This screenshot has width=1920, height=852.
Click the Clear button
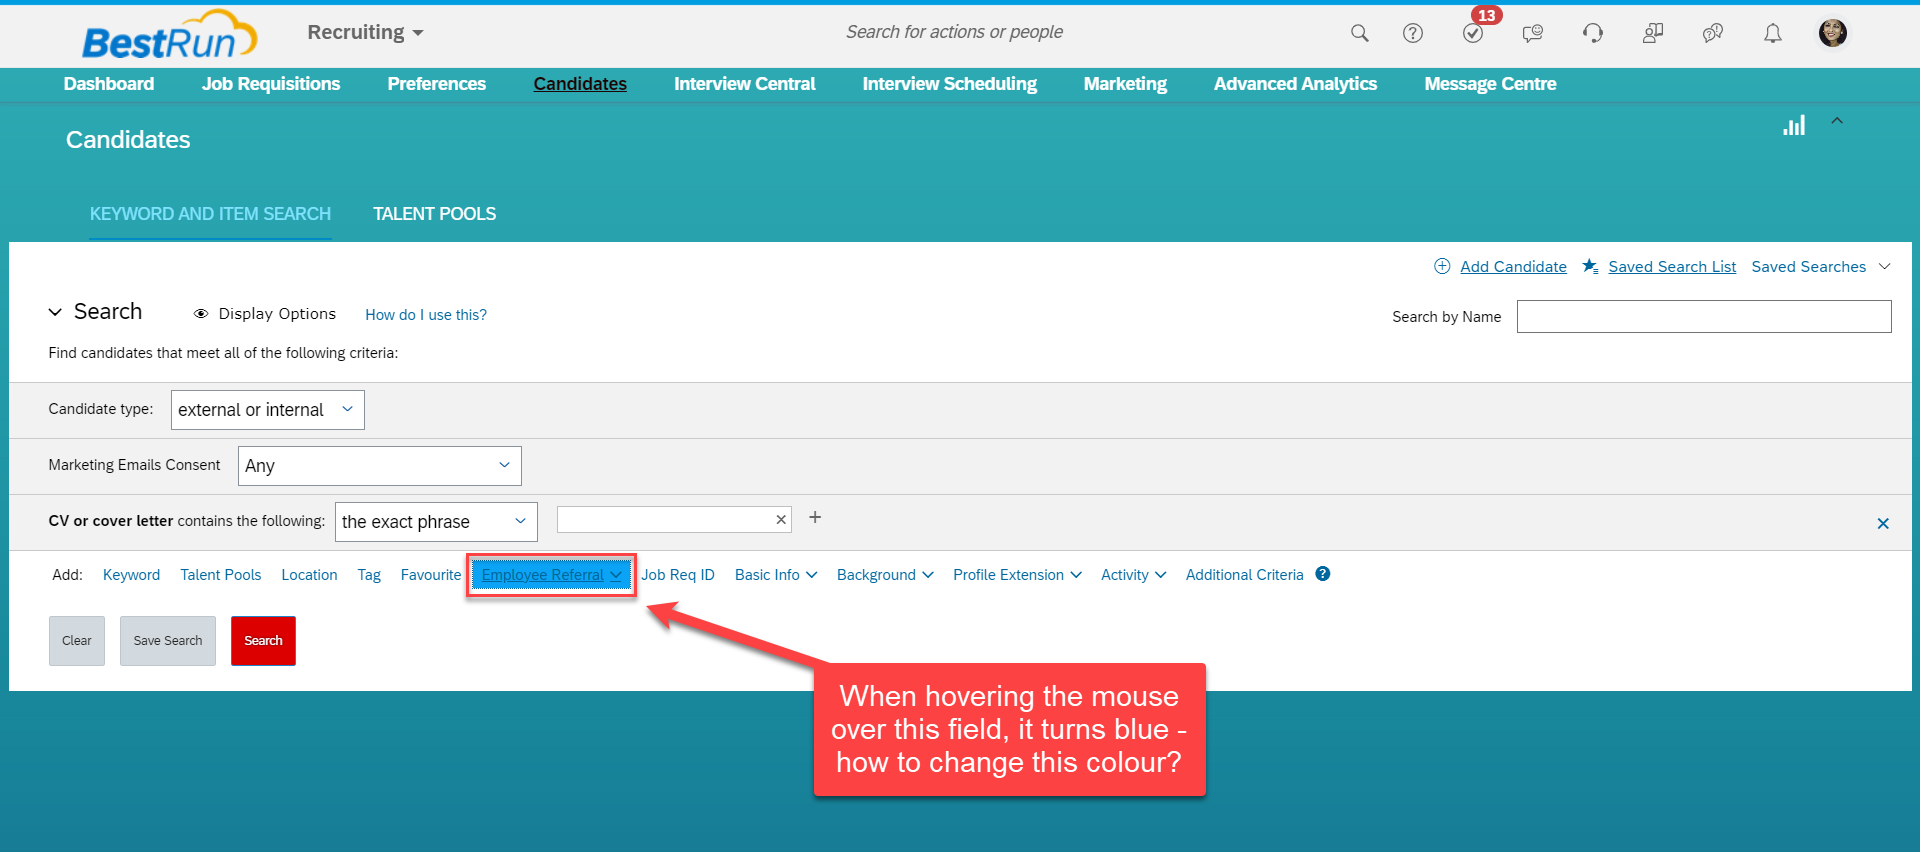[77, 641]
